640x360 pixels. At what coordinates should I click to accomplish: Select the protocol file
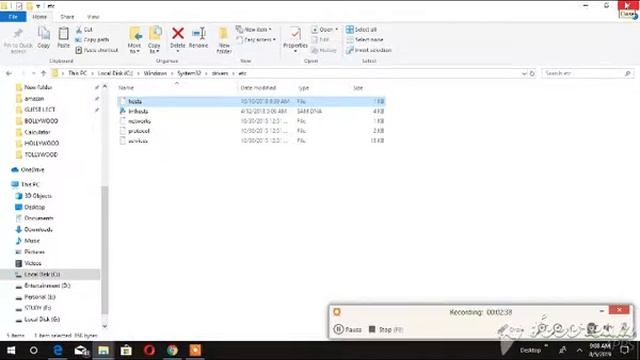[x=251, y=131]
